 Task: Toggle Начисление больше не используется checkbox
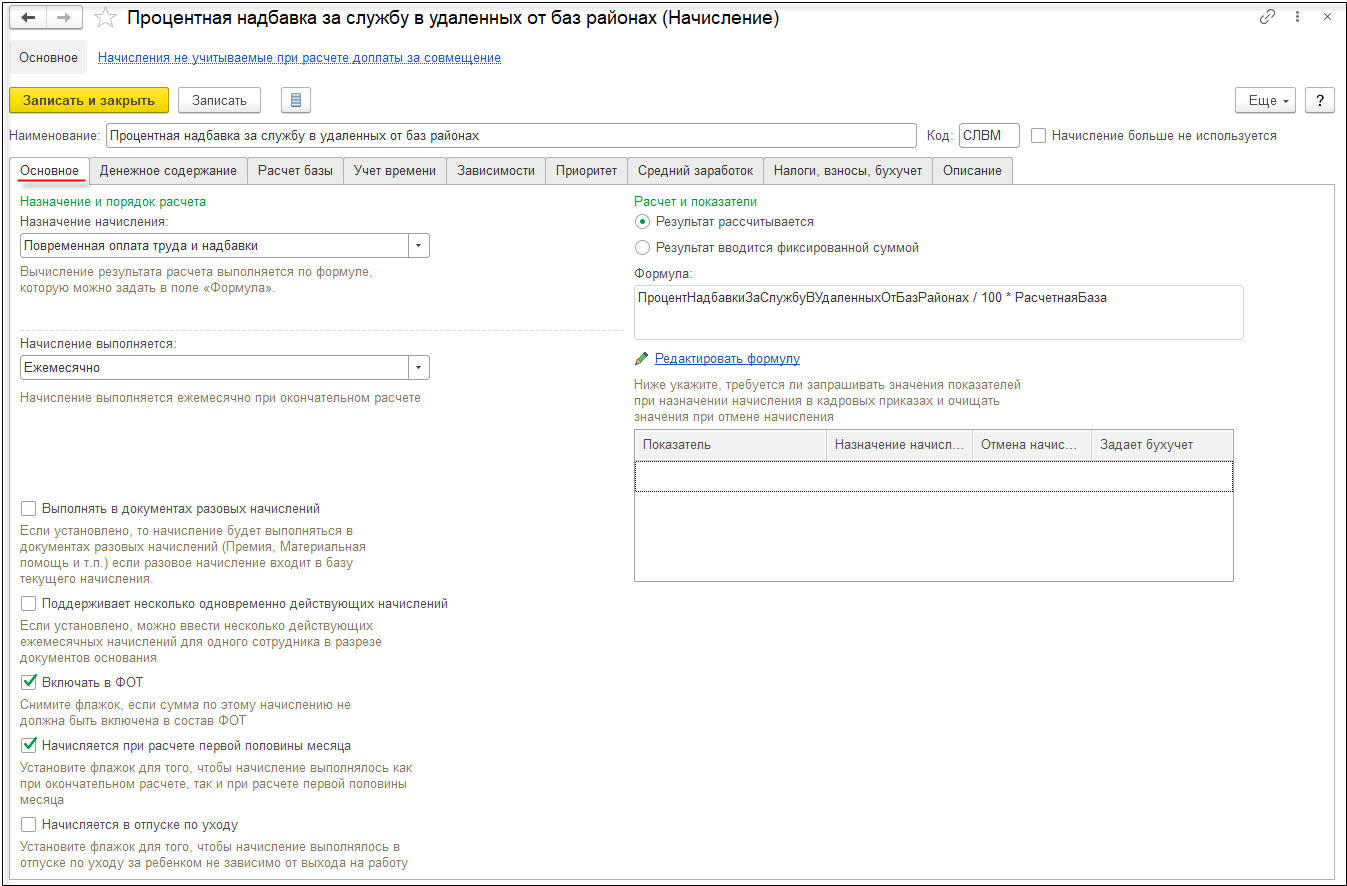[x=1039, y=135]
